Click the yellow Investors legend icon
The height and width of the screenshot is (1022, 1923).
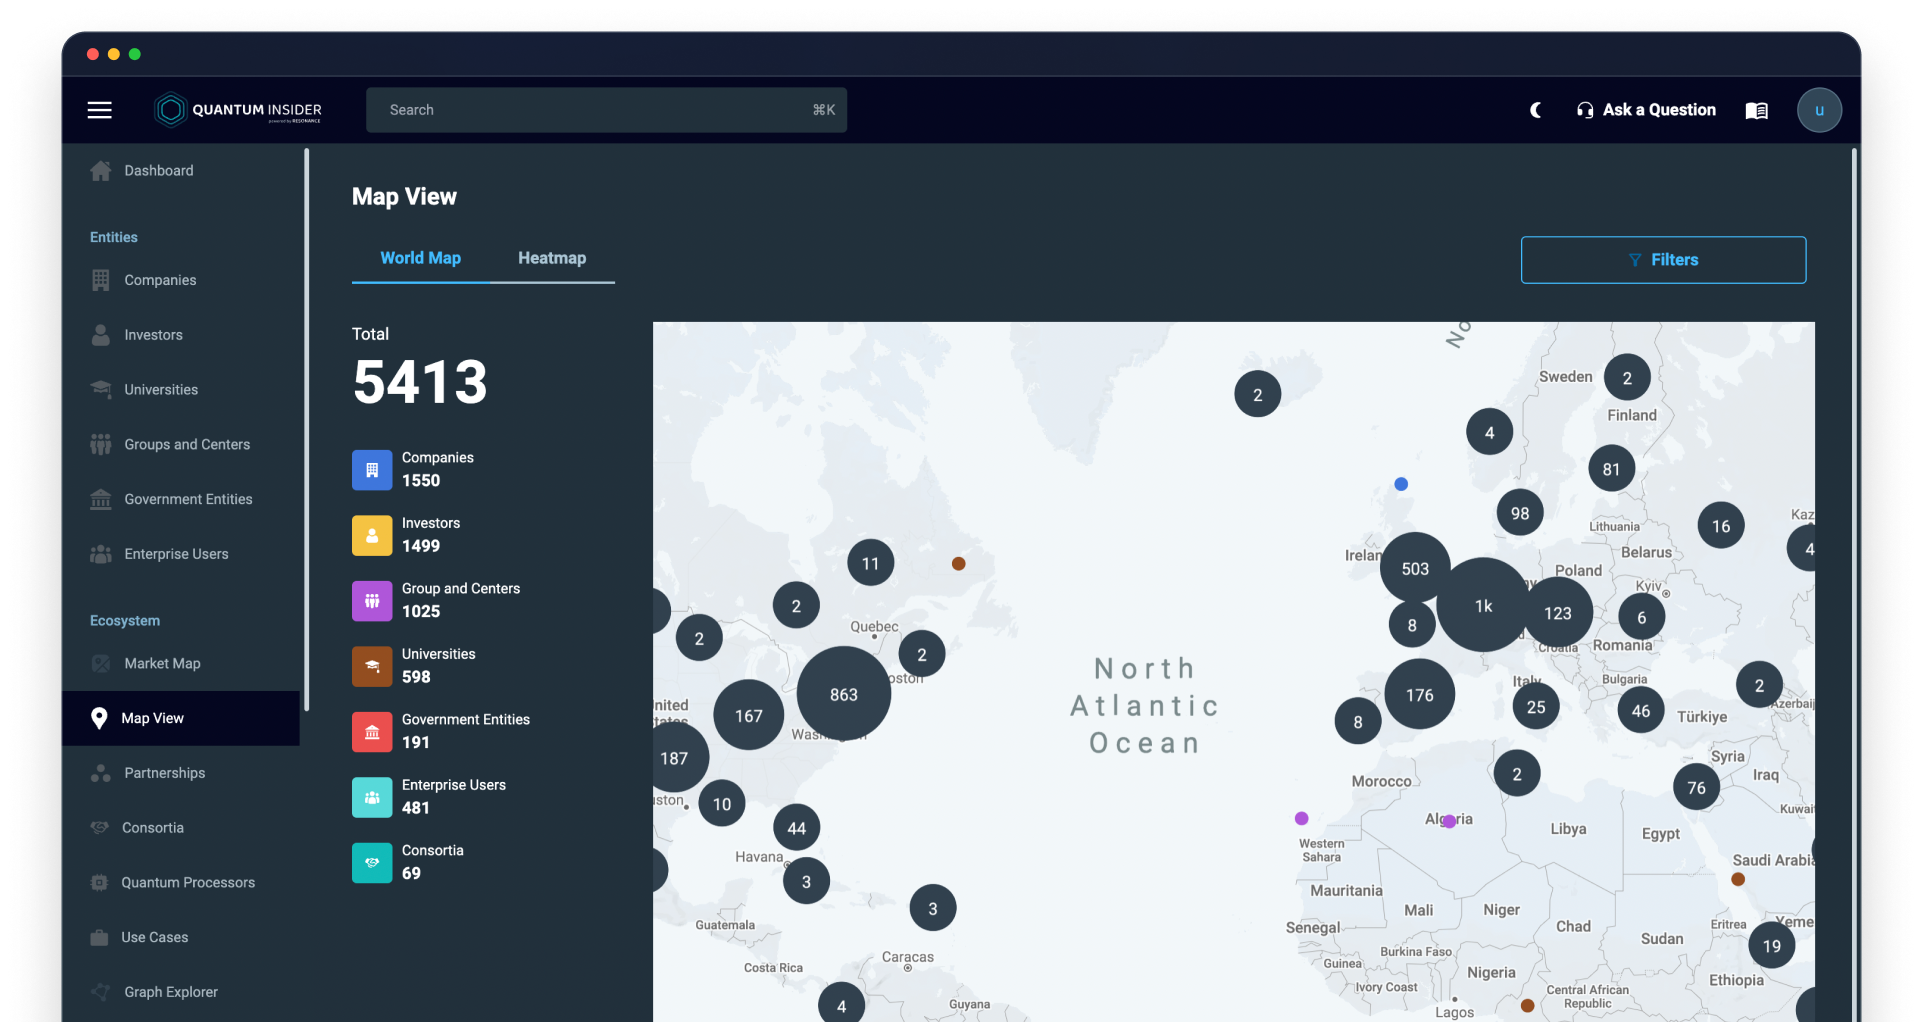click(x=372, y=535)
